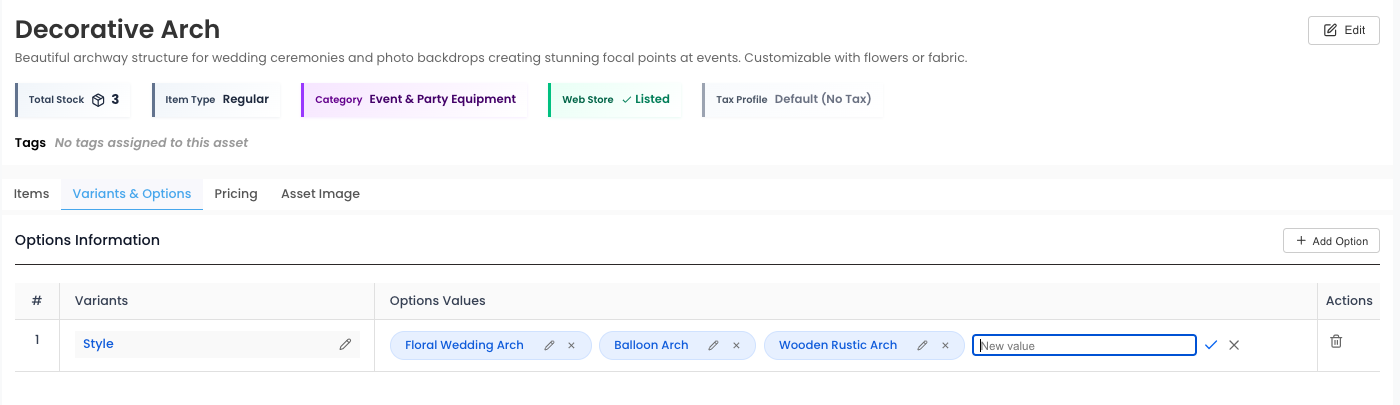Click the New value input field
Viewport: 1400px width, 405px height.
tap(1084, 346)
